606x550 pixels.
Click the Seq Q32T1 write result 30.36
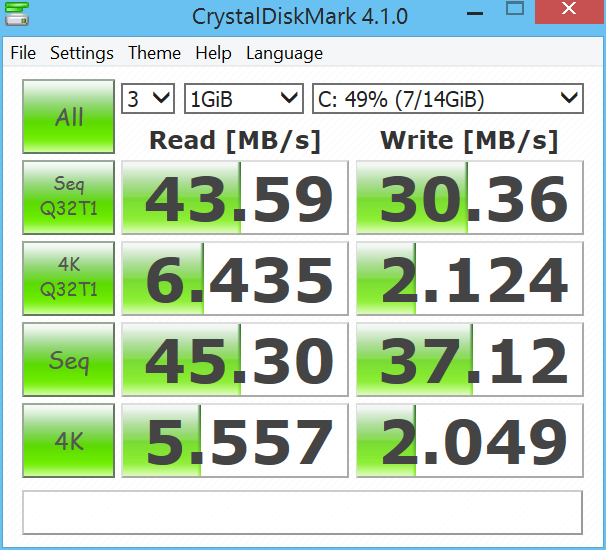470,198
